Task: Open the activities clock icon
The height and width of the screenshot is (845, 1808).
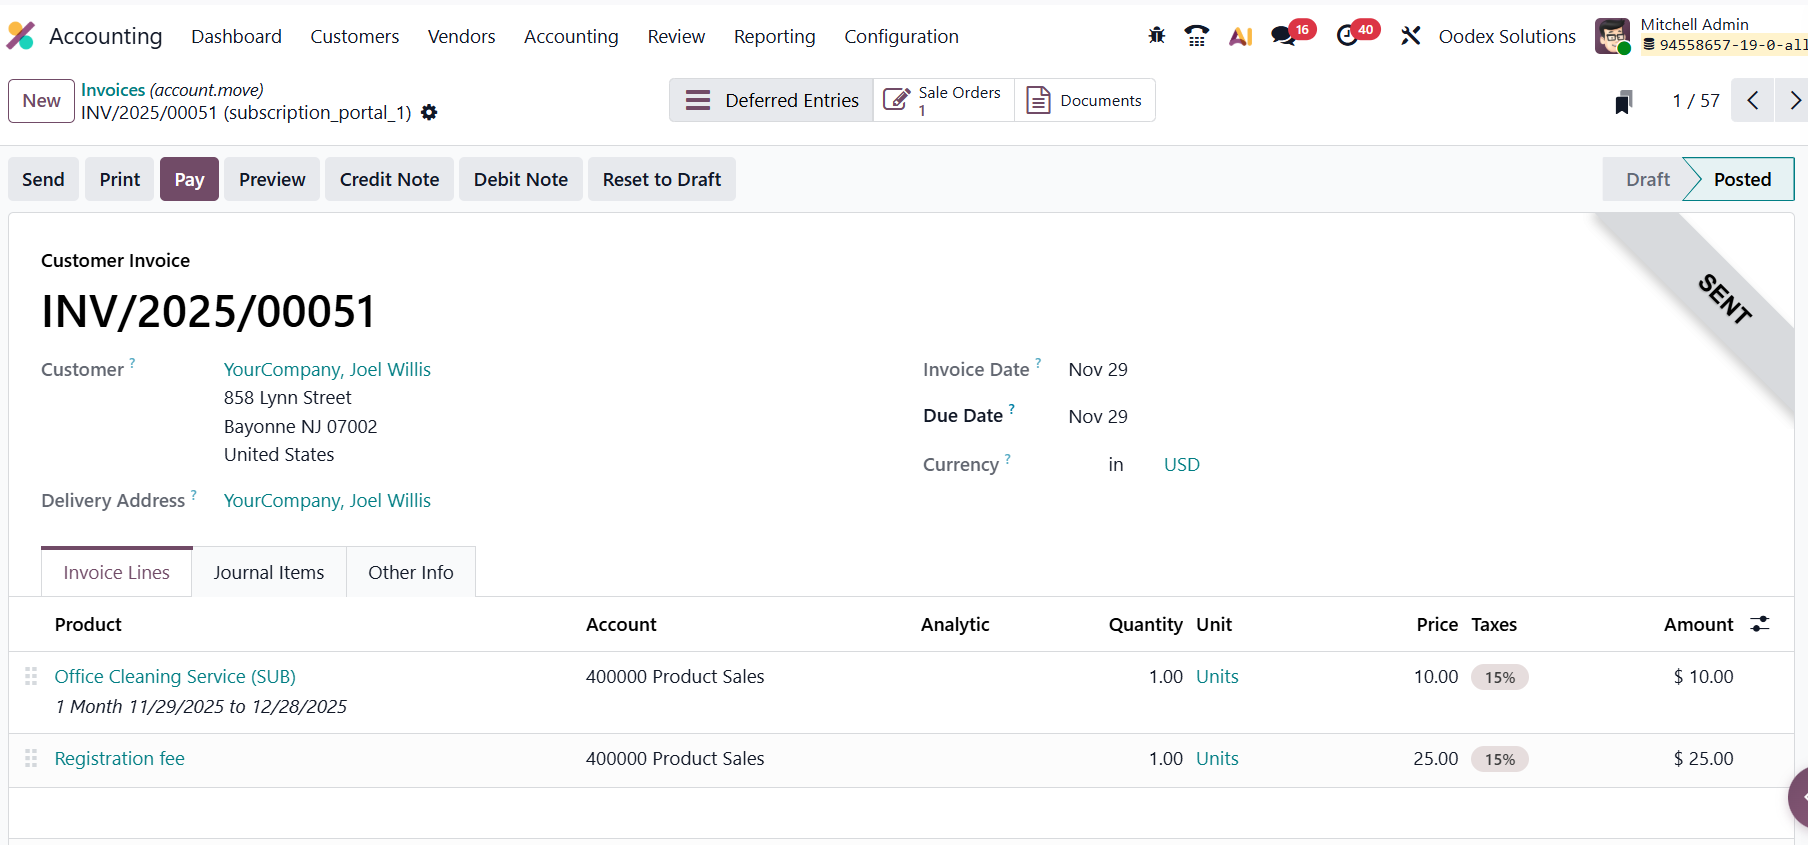Action: coord(1348,36)
